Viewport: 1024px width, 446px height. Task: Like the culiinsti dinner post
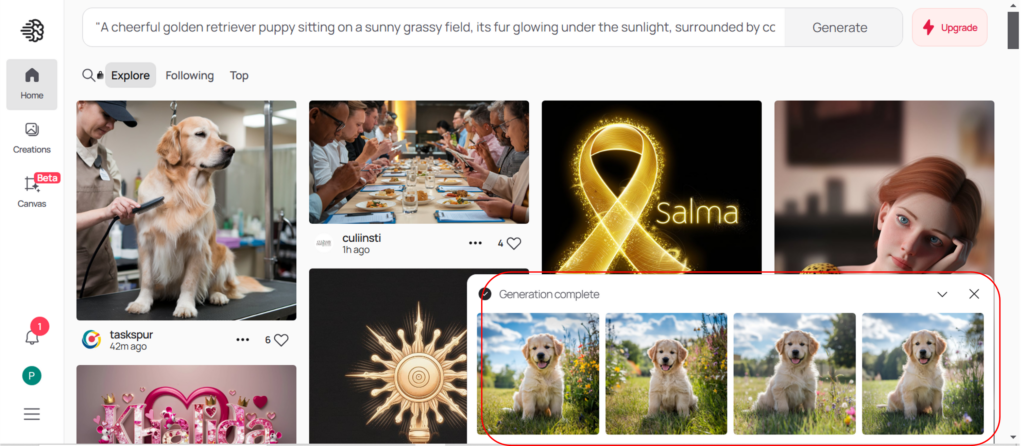point(514,243)
